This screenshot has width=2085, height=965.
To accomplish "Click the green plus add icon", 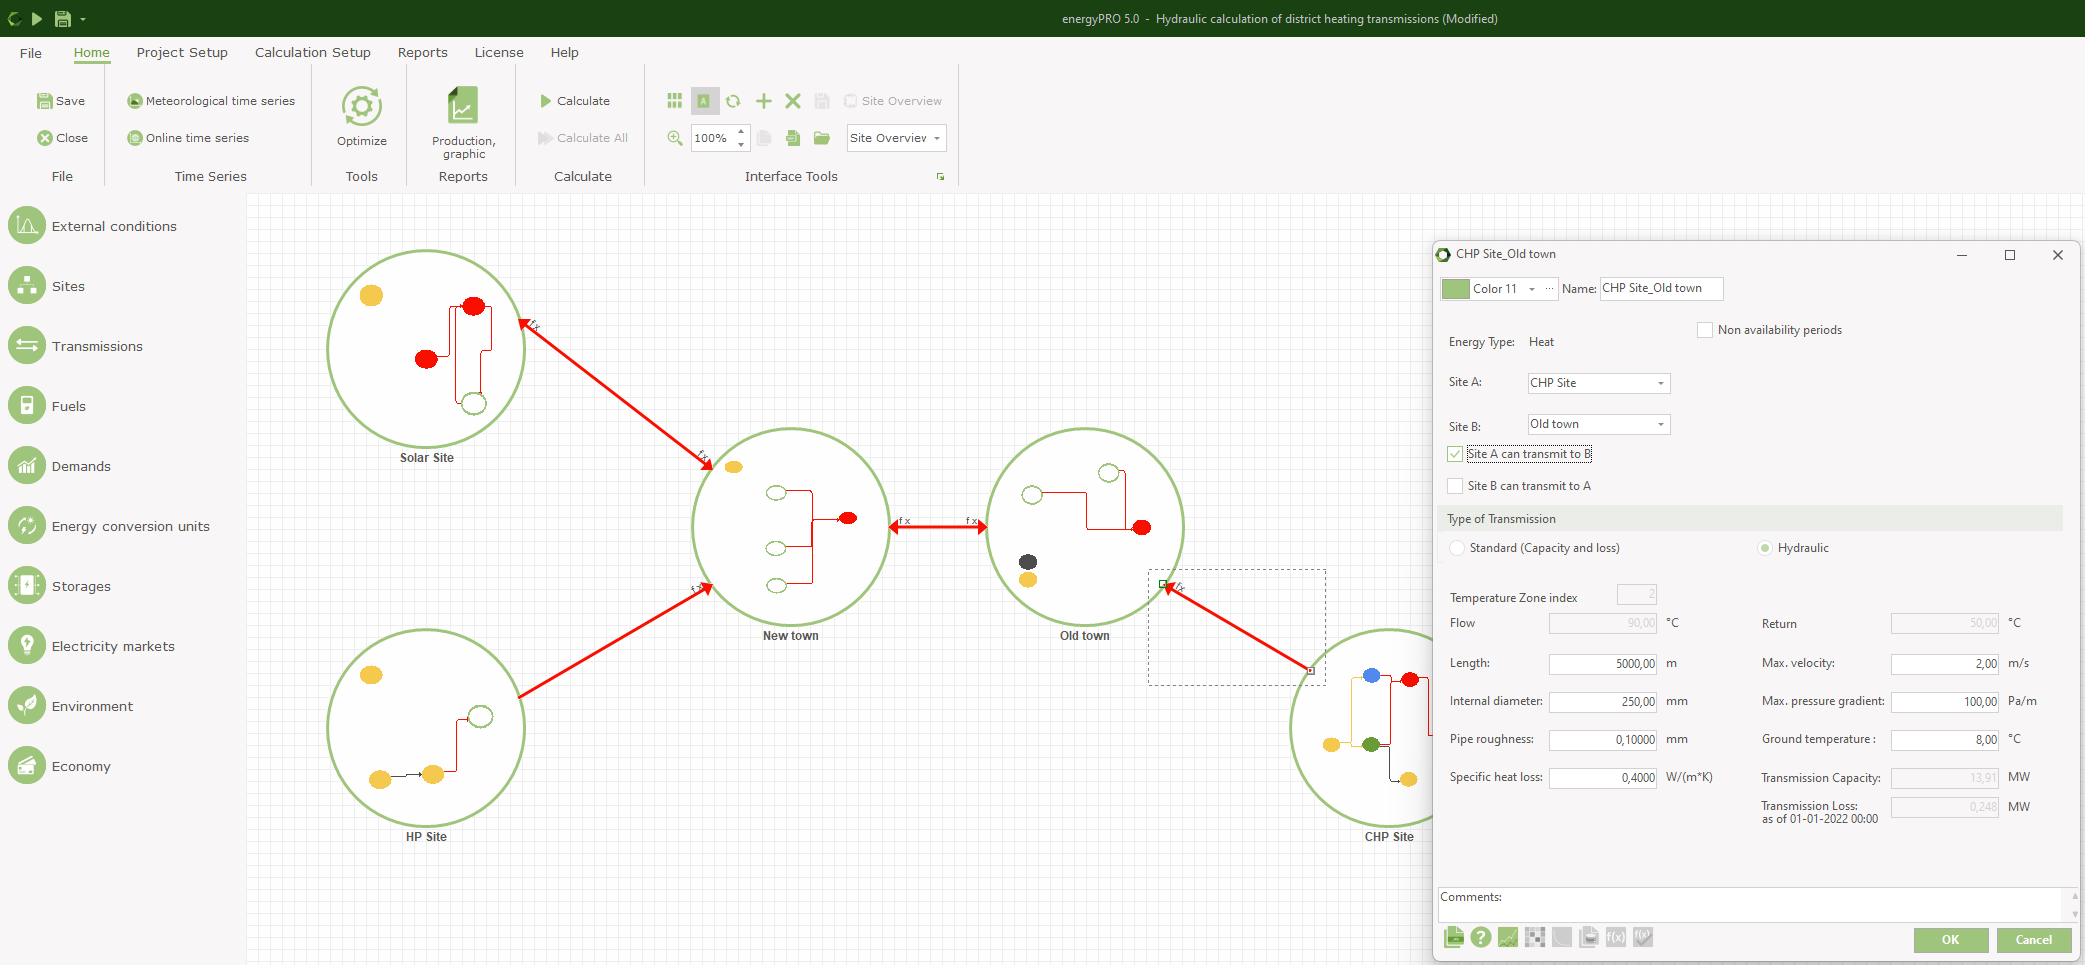I will point(763,101).
